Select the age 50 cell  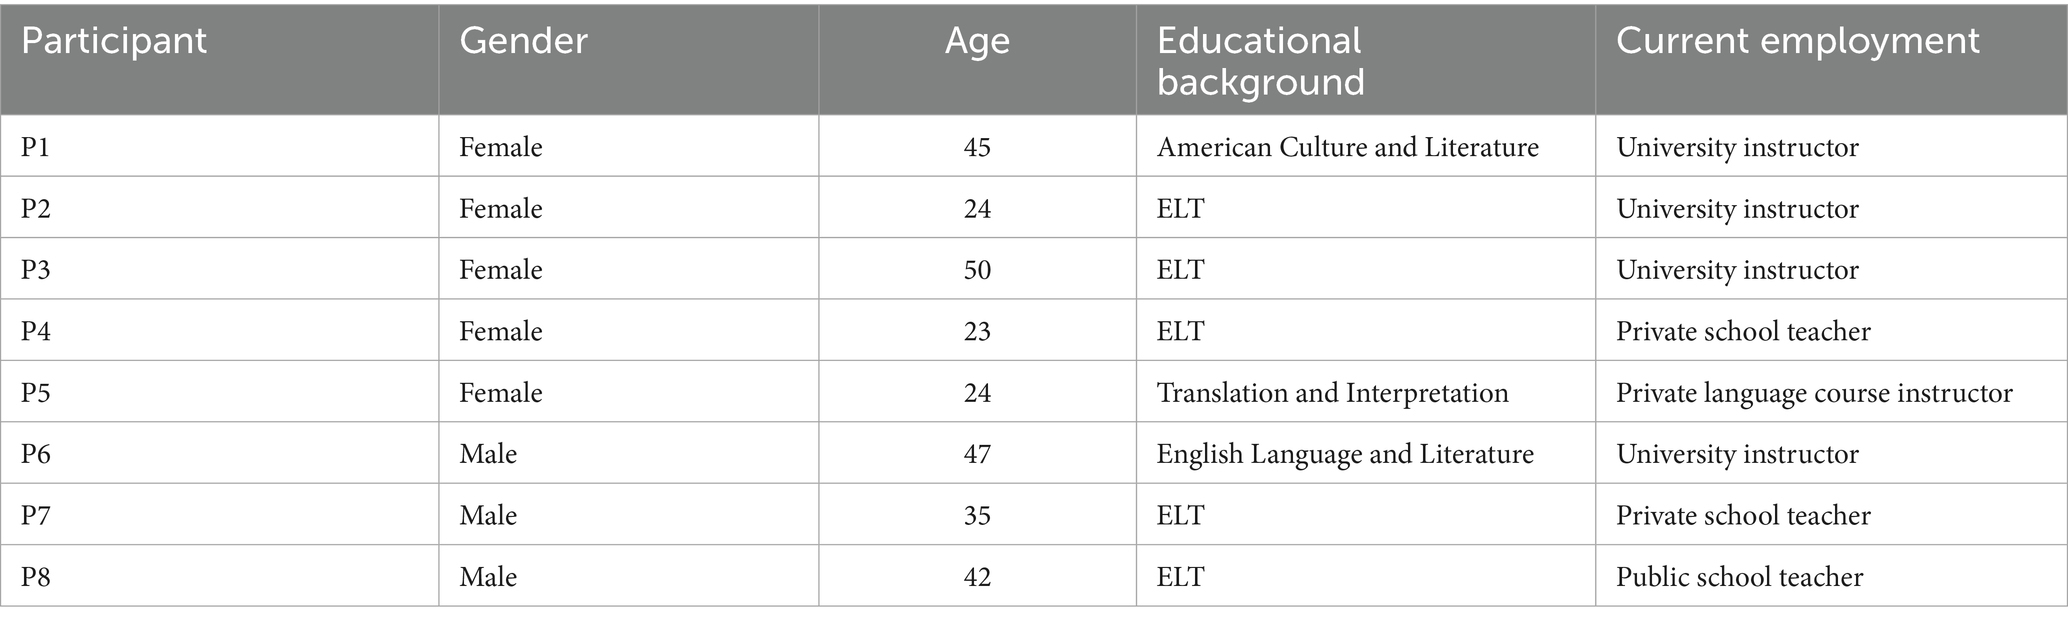click(x=977, y=270)
